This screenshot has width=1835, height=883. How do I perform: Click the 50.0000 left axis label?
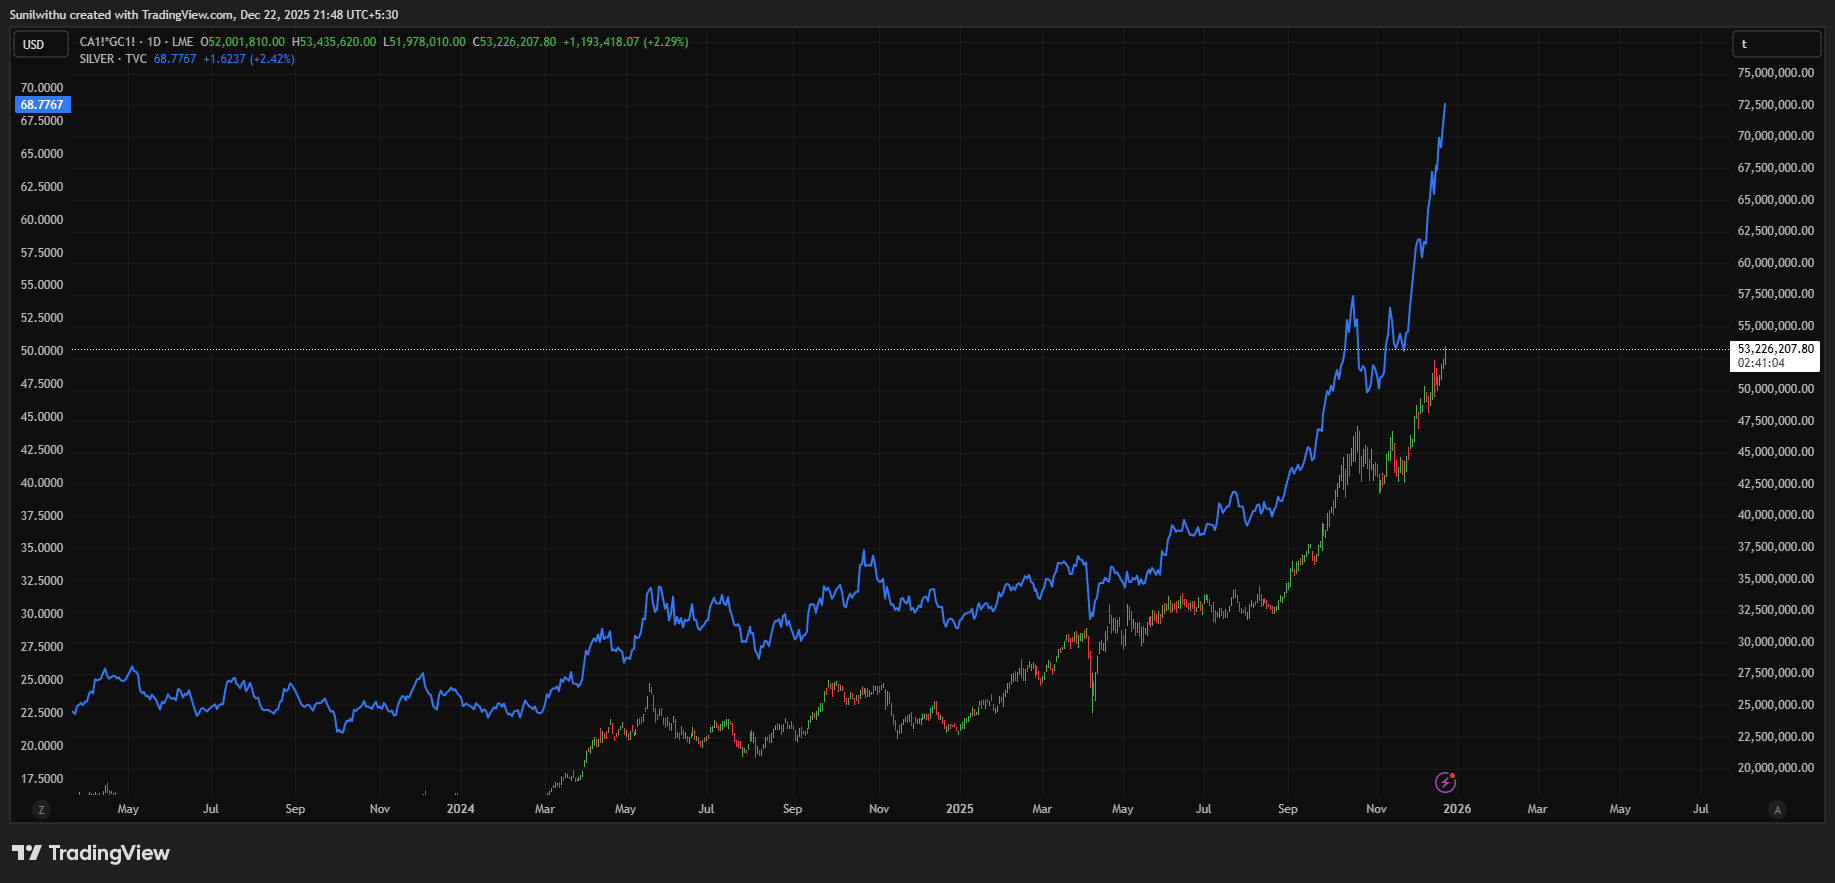(42, 351)
